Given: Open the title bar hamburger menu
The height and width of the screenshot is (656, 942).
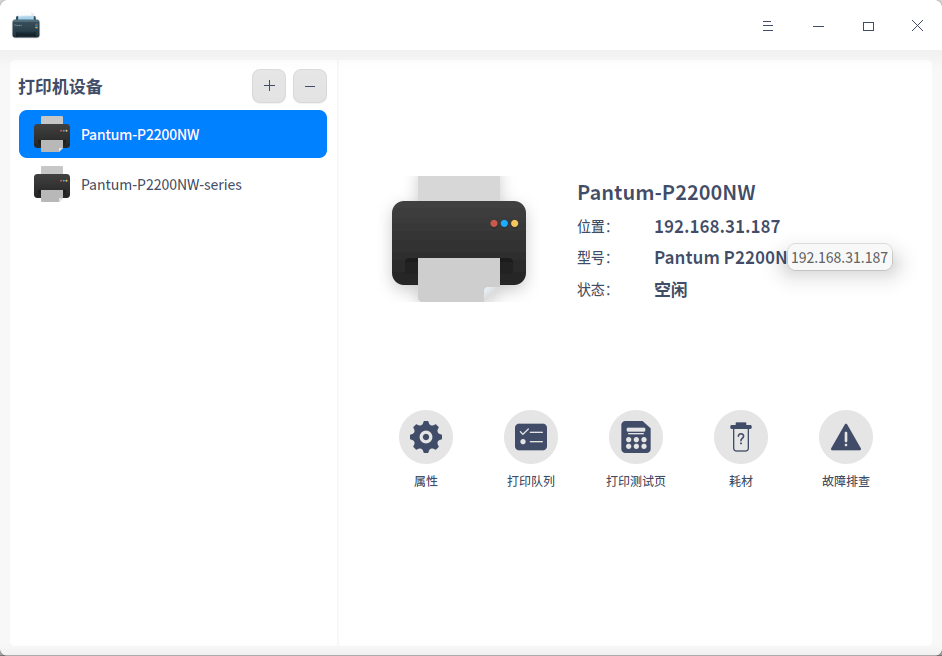Looking at the screenshot, I should tap(768, 26).
